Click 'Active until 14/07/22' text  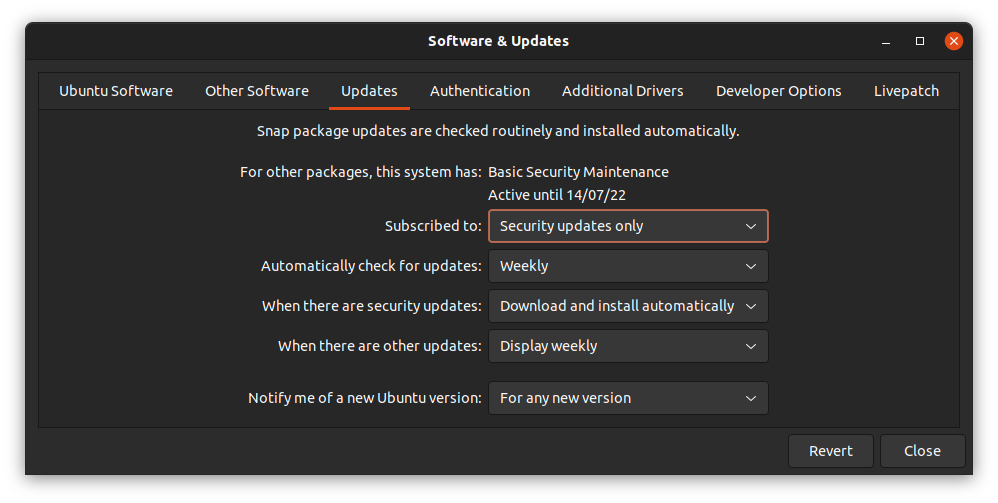pos(557,195)
